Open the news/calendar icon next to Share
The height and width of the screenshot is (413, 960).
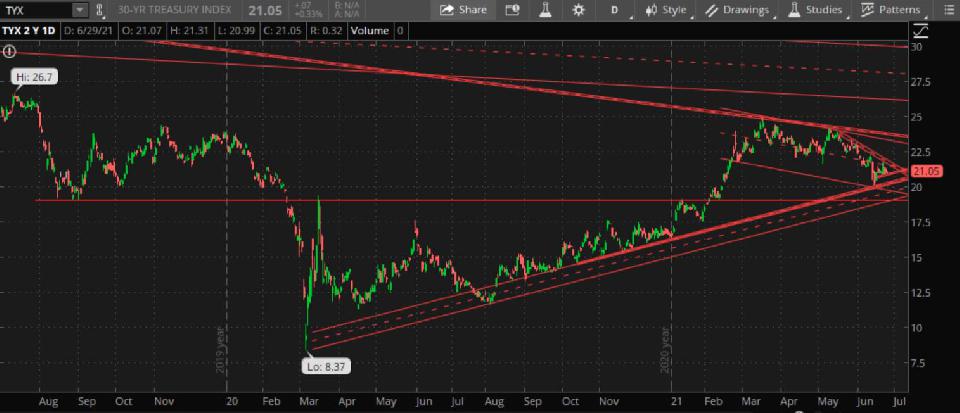pyautogui.click(x=512, y=10)
